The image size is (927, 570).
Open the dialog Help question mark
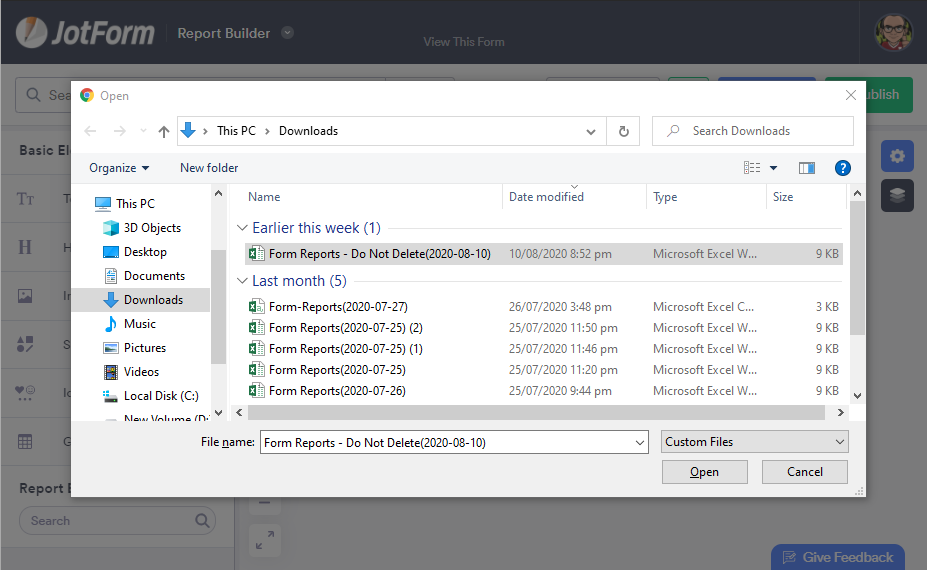[x=843, y=168]
